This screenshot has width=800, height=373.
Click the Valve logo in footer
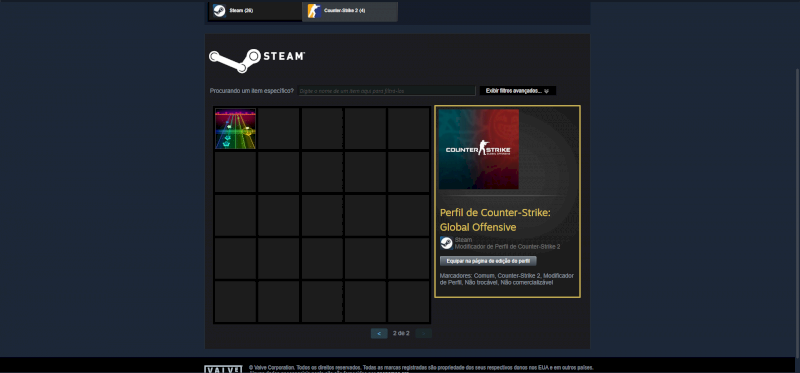point(223,369)
